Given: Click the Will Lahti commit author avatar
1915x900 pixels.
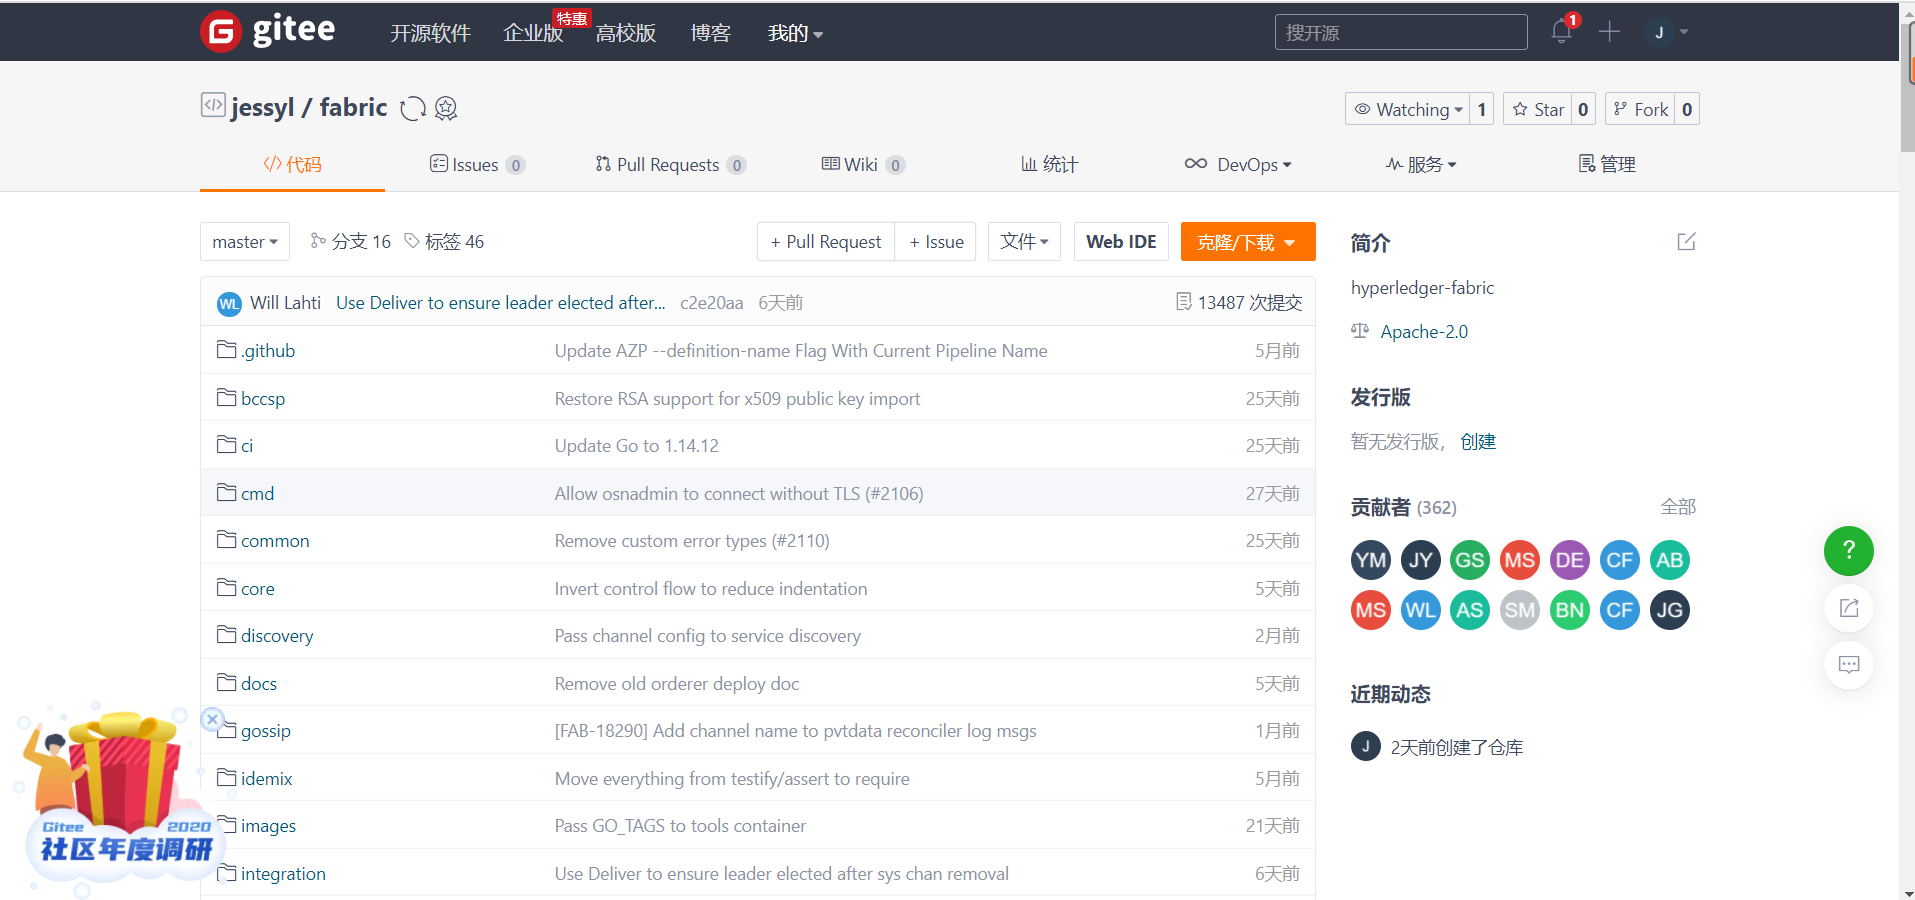Looking at the screenshot, I should point(229,304).
